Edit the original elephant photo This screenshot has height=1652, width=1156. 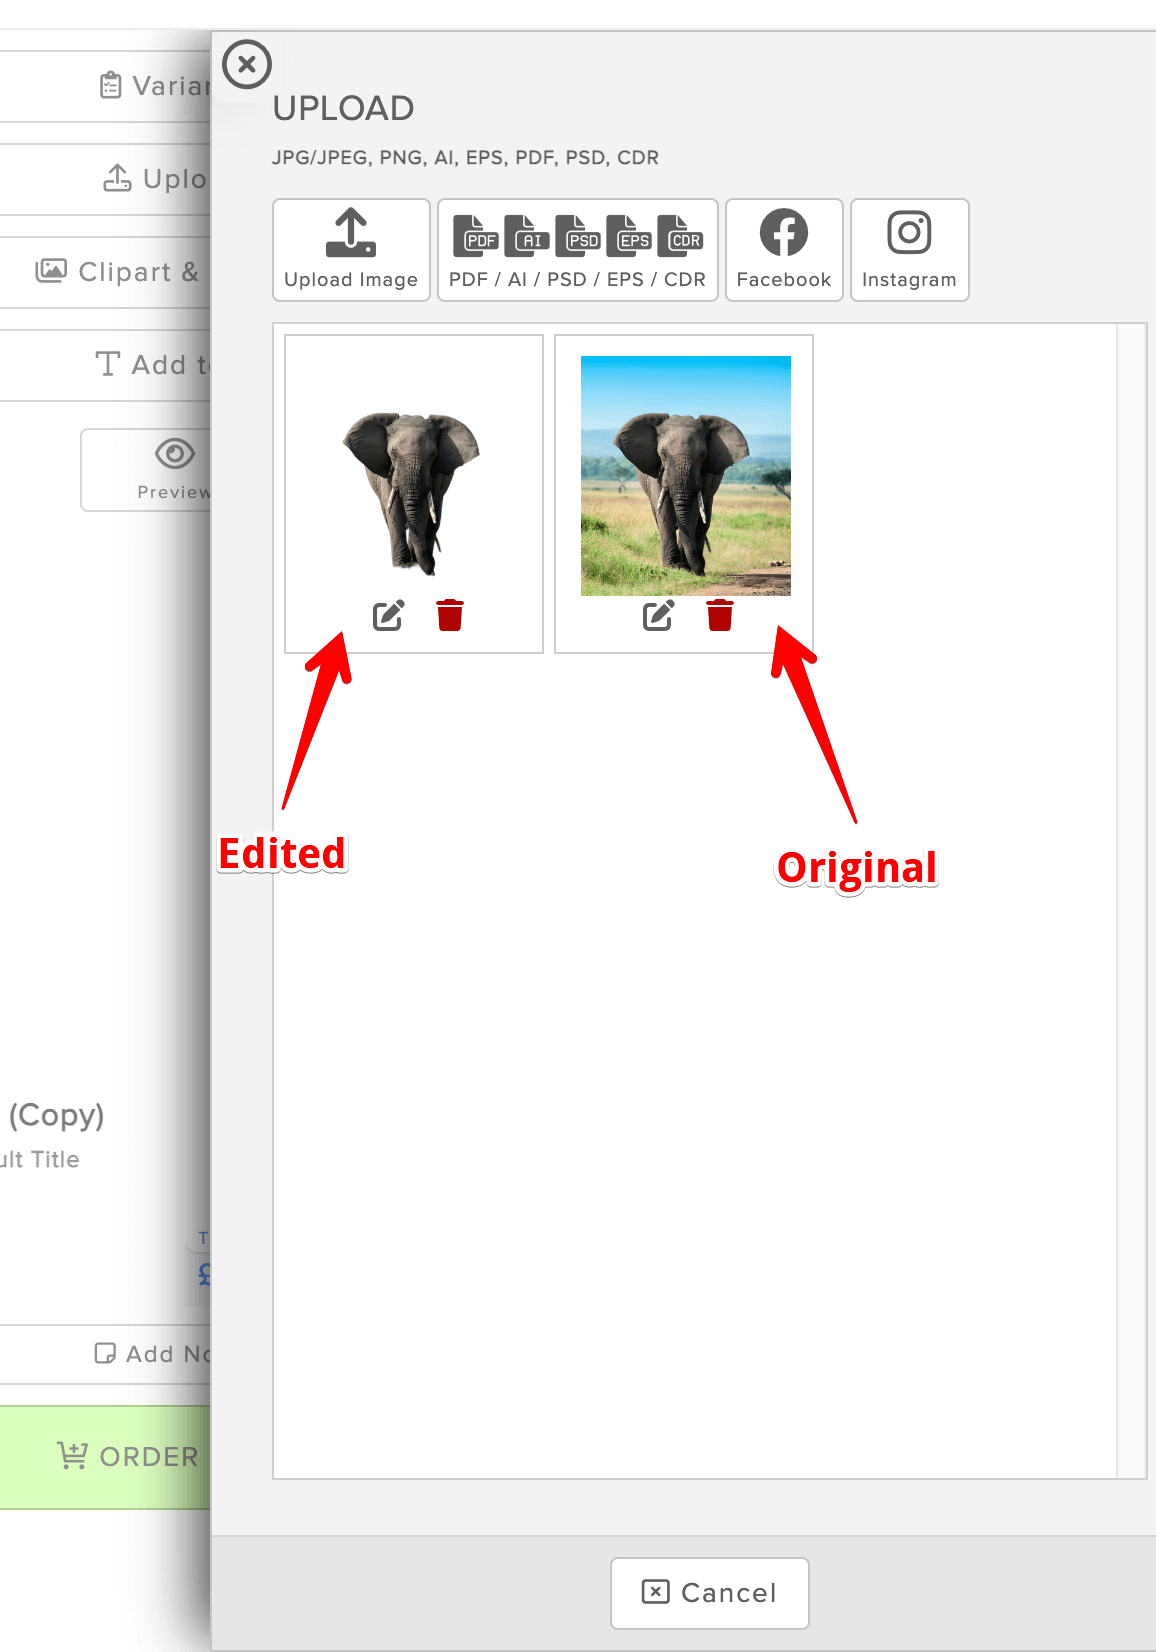659,615
